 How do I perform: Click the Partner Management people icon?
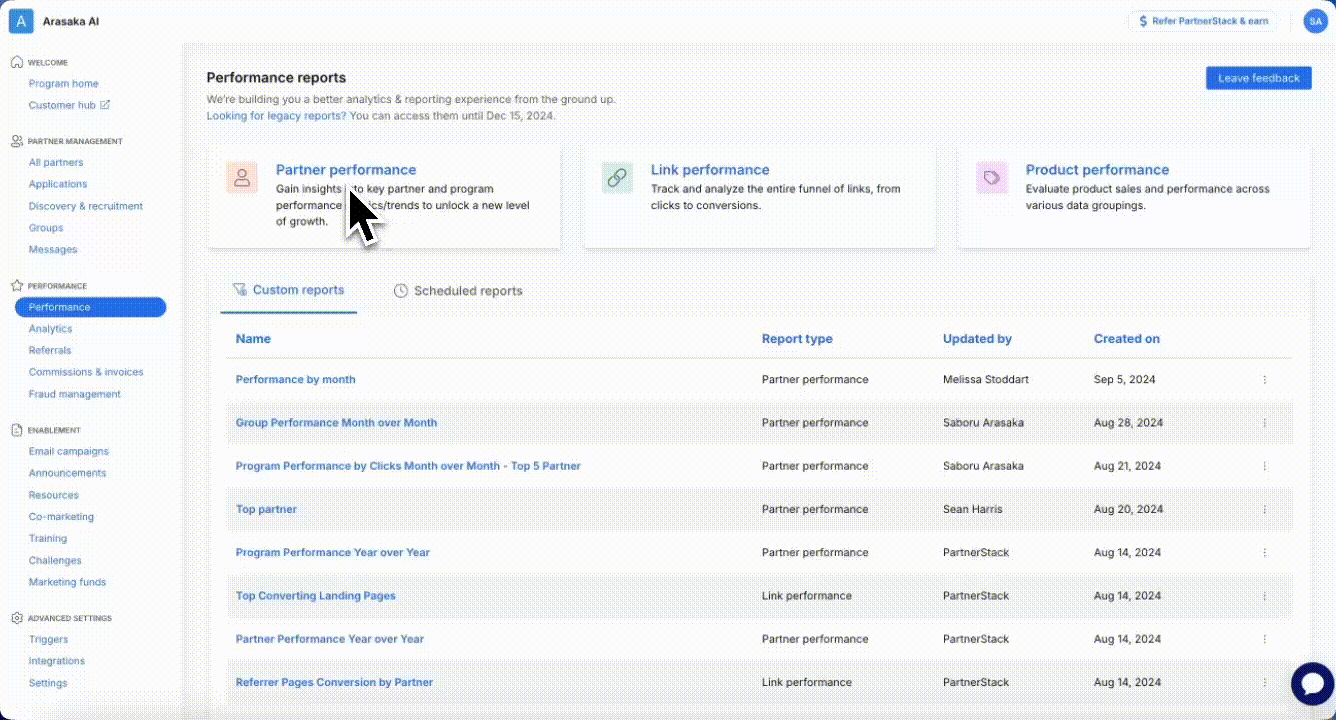pyautogui.click(x=17, y=141)
